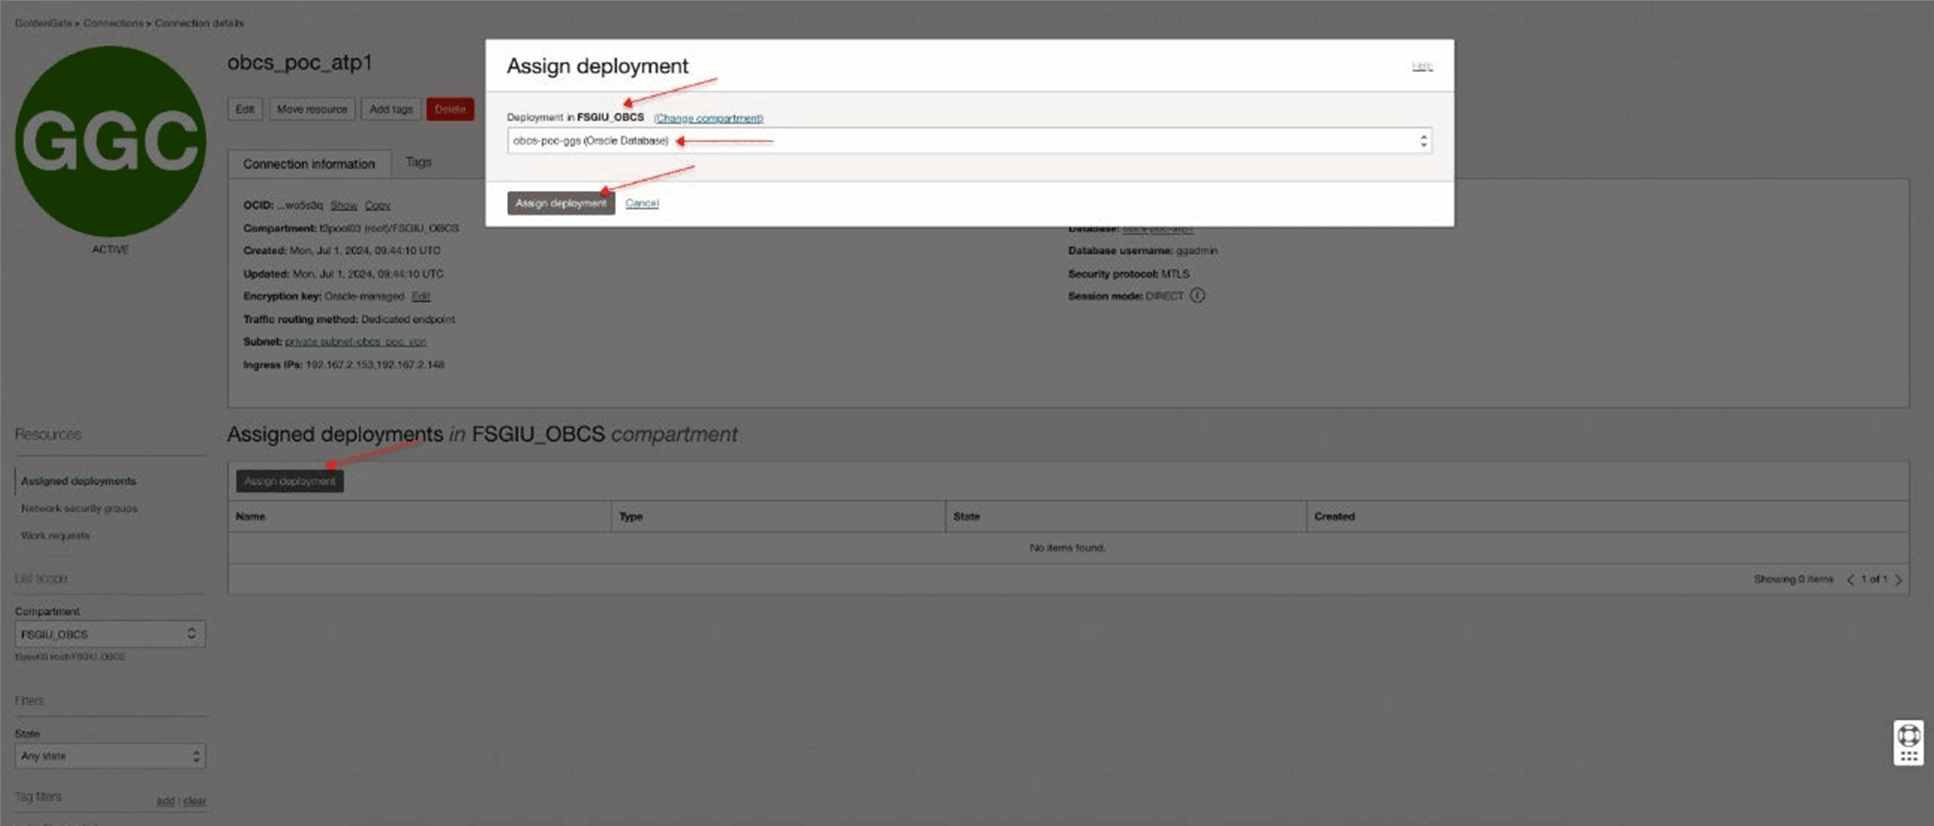
Task: Click the Assign deployment button above the table
Action: coord(290,481)
